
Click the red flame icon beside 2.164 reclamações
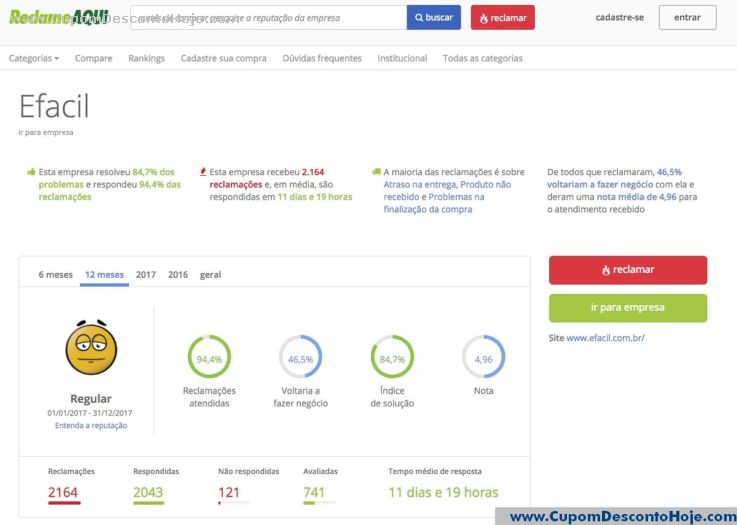click(203, 172)
